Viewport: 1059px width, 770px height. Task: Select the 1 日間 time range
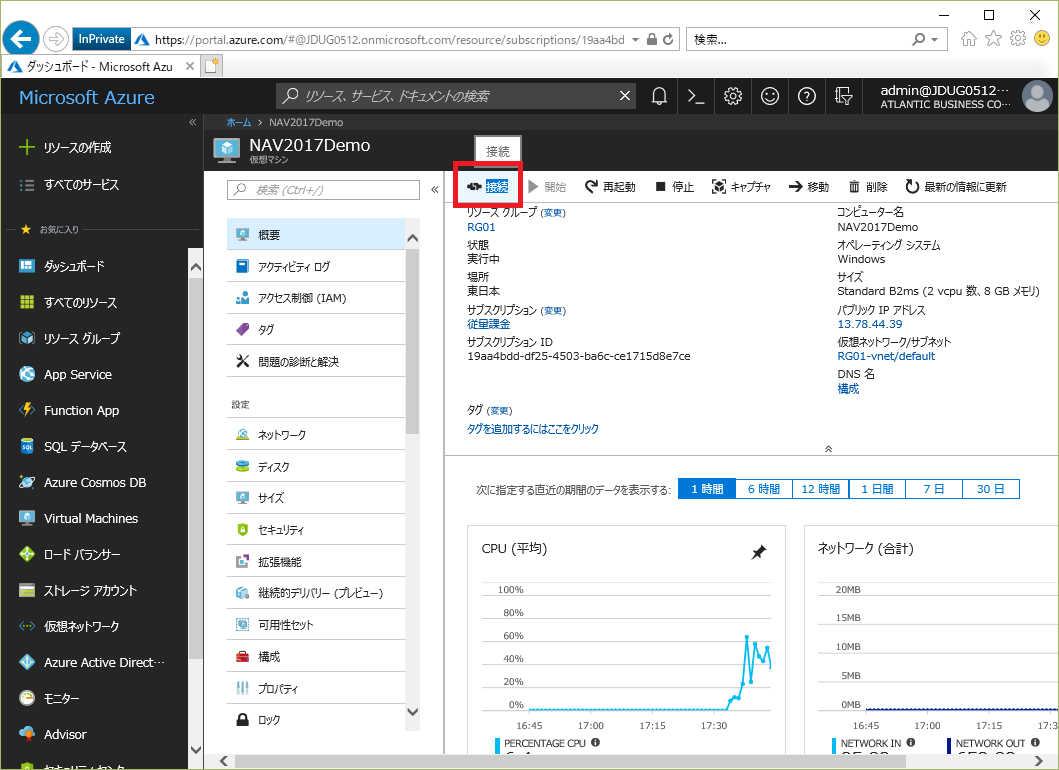click(x=877, y=488)
